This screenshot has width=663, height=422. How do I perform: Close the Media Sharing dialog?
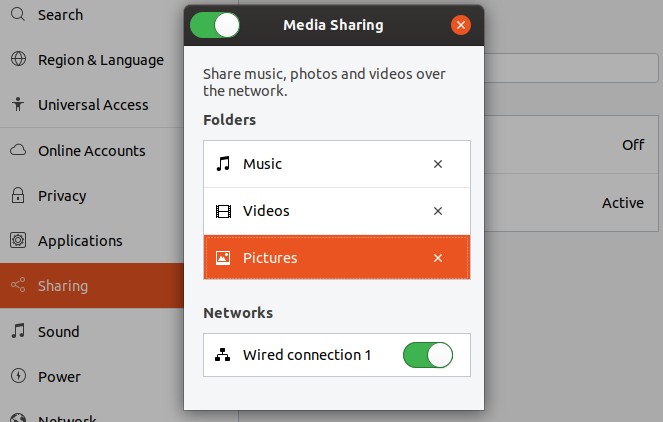[460, 25]
